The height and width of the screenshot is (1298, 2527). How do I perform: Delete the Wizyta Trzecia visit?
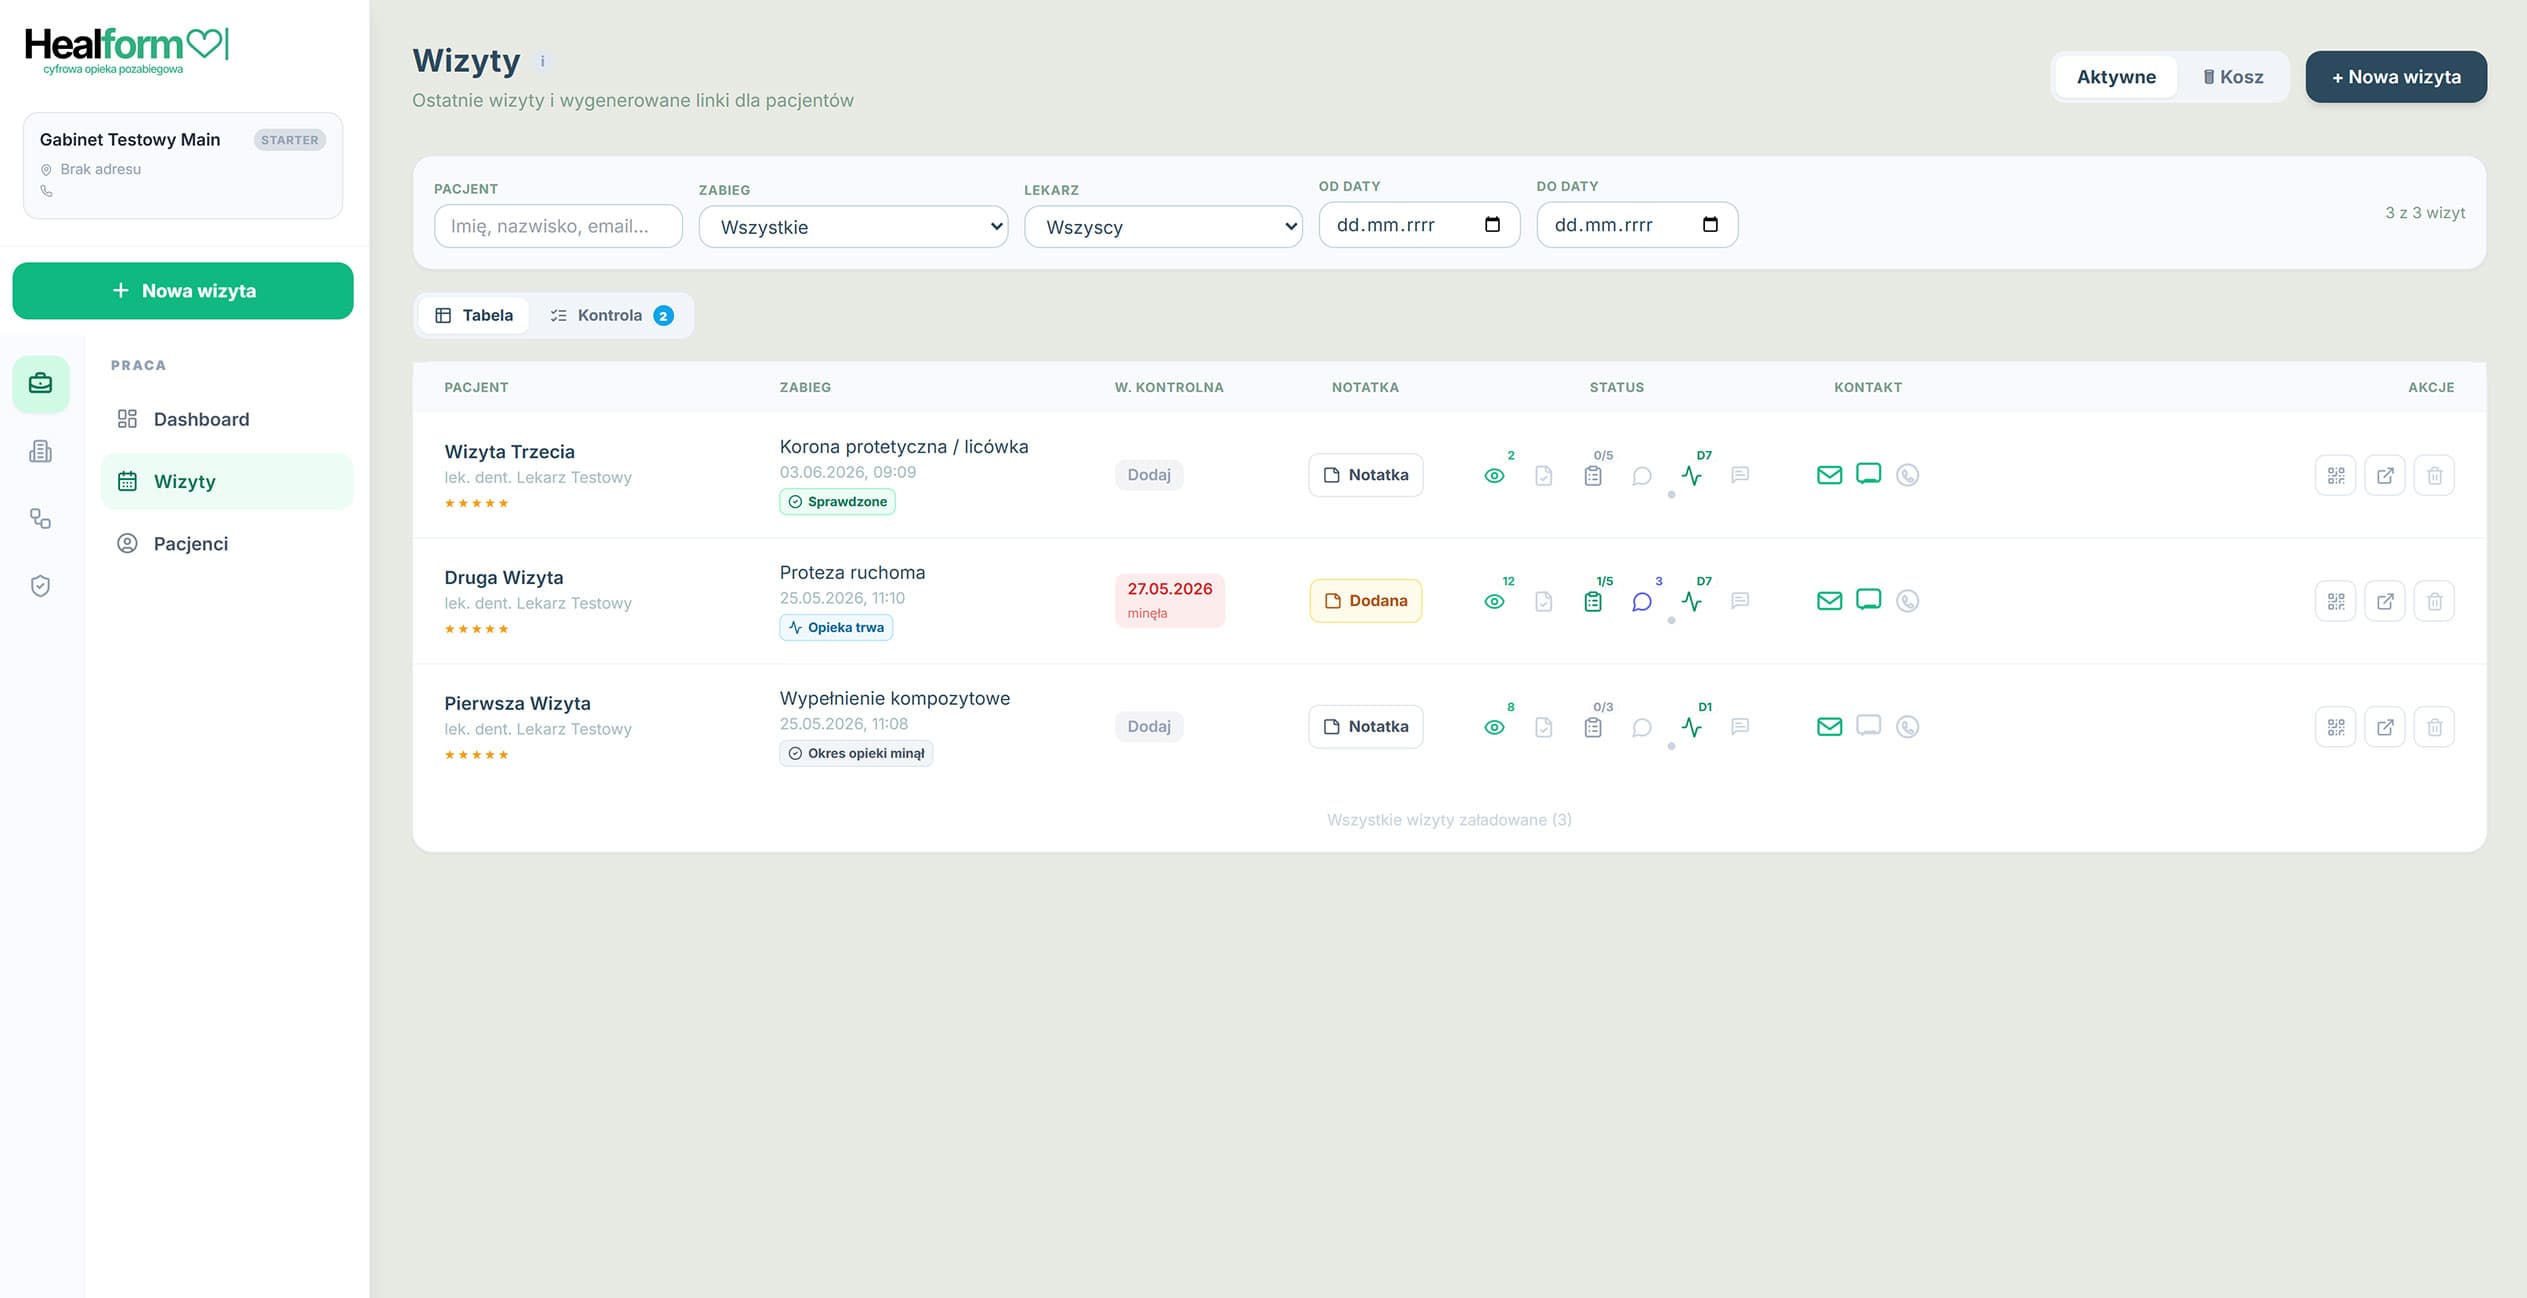pos(2434,475)
